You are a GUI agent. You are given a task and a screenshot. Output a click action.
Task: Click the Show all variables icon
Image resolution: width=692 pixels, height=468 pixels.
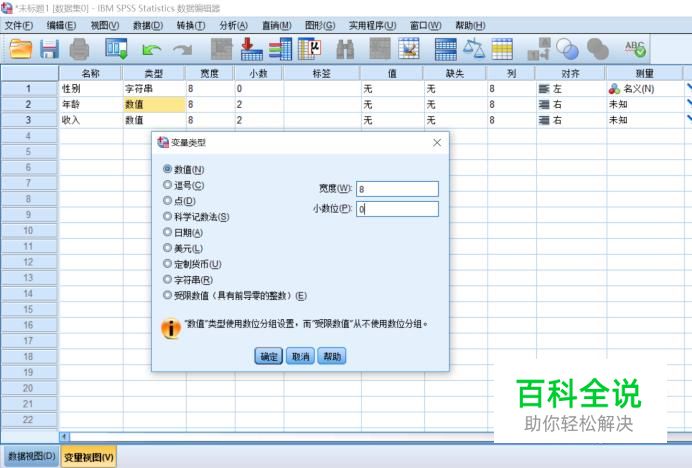click(598, 49)
